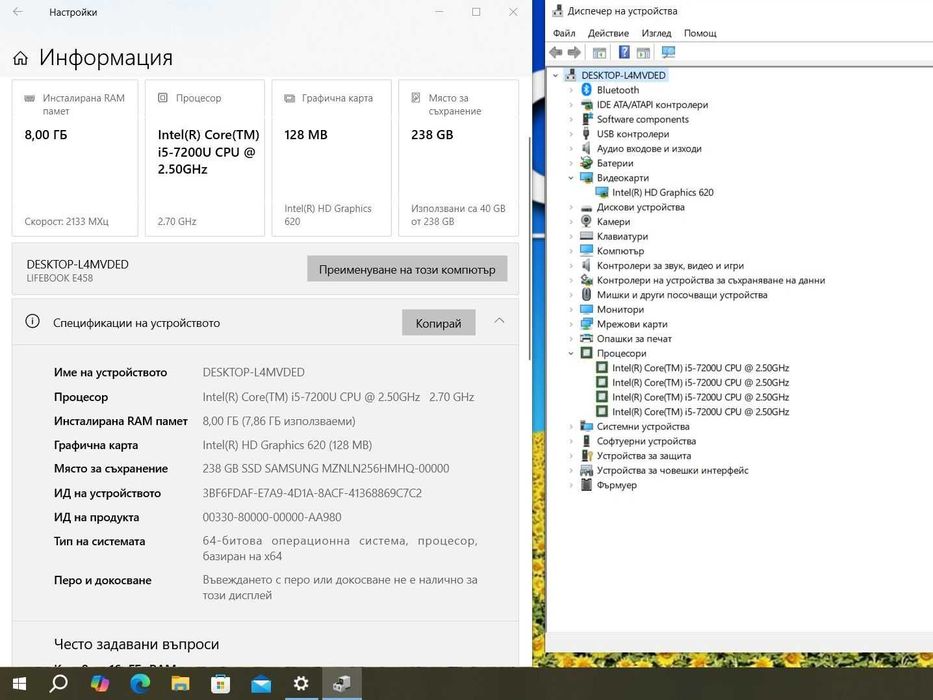Open the Mail app from the taskbar
Image resolution: width=933 pixels, height=700 pixels.
261,684
